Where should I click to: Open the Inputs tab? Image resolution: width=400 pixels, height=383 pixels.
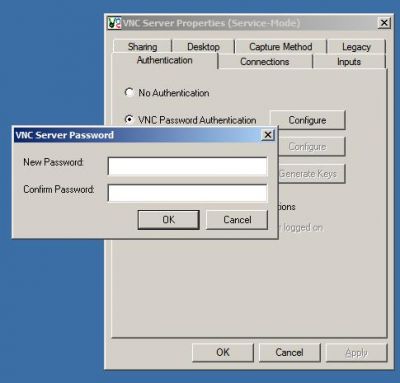[x=349, y=62]
